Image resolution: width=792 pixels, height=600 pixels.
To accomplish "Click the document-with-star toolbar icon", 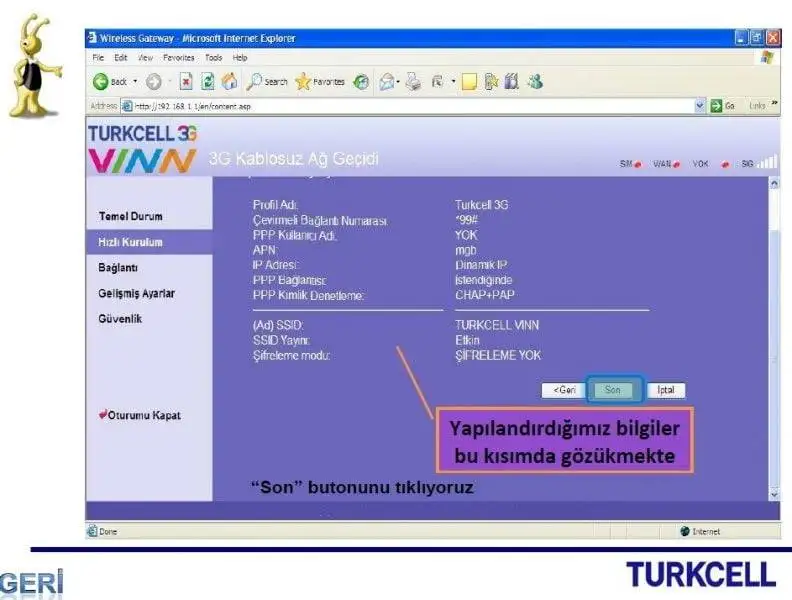I will point(491,81).
